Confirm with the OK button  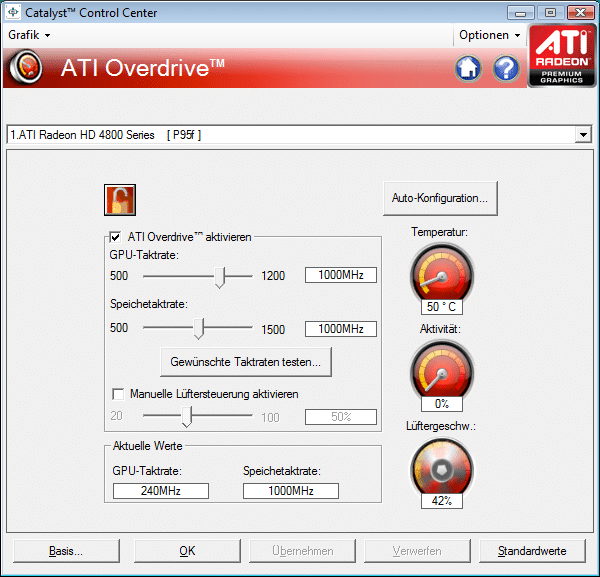click(x=188, y=551)
